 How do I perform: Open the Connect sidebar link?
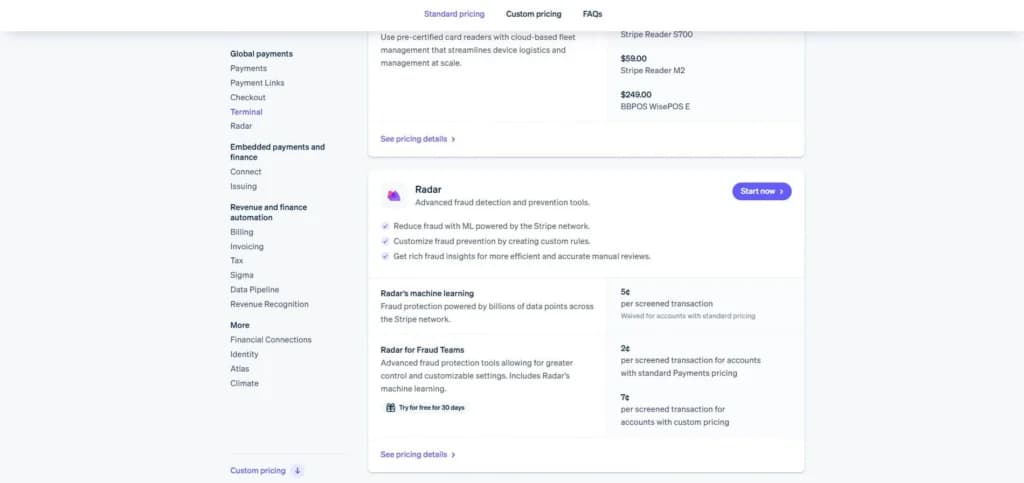pyautogui.click(x=246, y=172)
